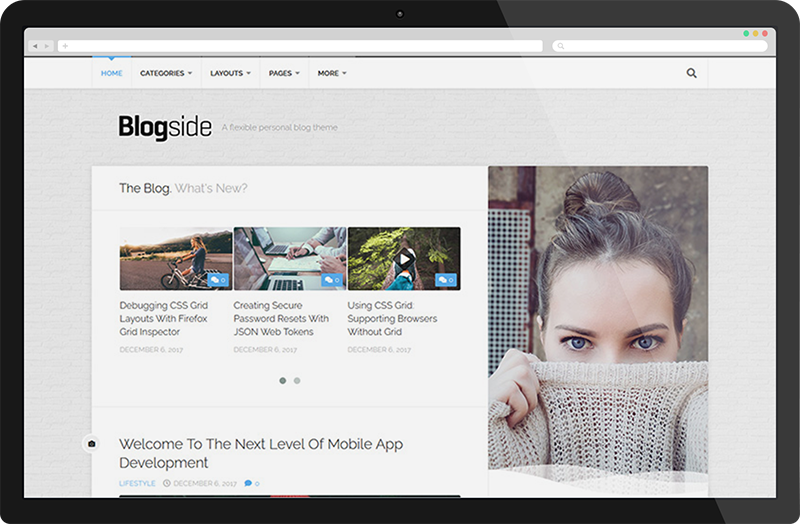The image size is (800, 524).
Task: Select the first carousel pagination dot
Action: pyautogui.click(x=283, y=380)
